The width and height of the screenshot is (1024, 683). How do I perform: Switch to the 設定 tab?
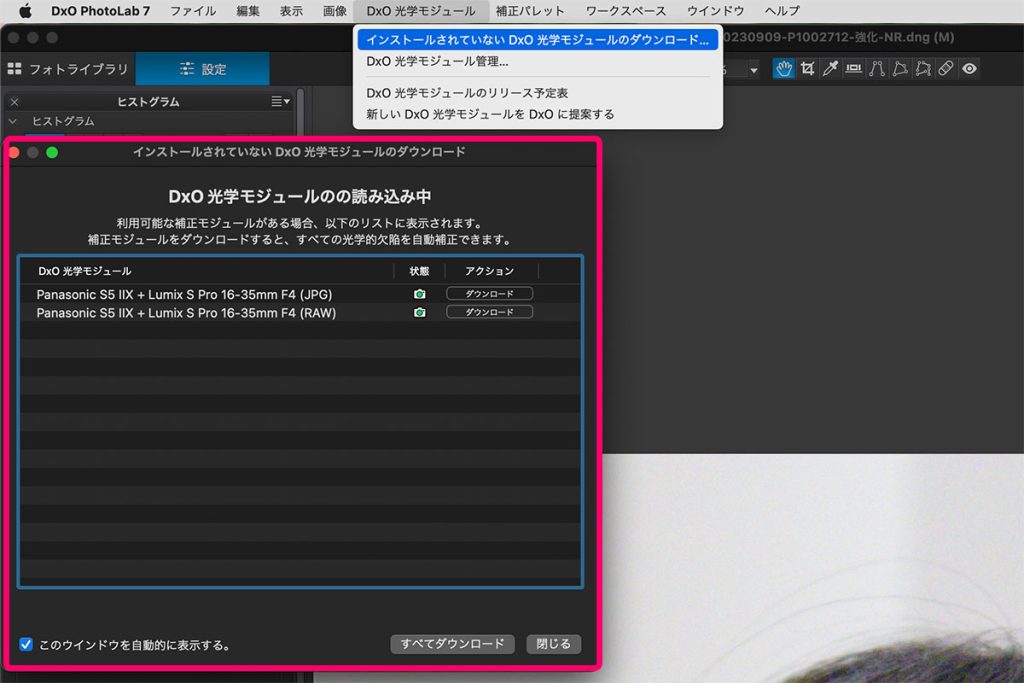tap(202, 69)
